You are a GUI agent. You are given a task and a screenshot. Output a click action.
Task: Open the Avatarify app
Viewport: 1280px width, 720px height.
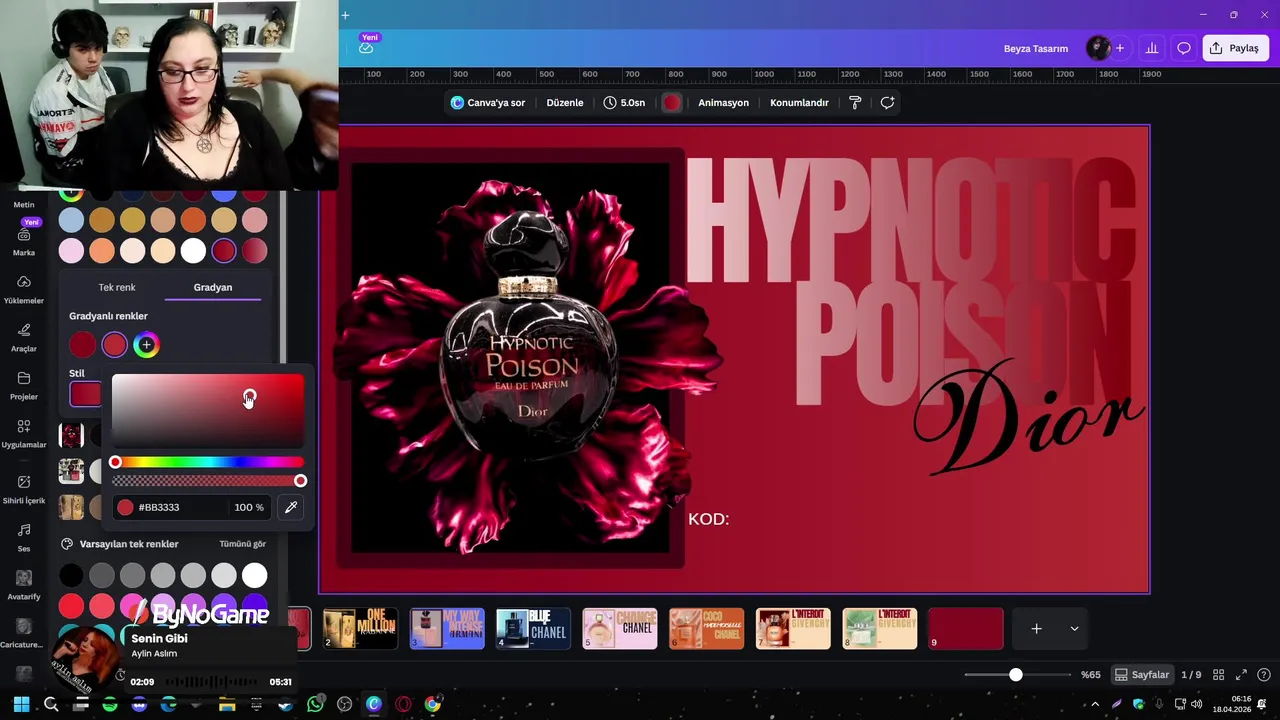point(24,585)
